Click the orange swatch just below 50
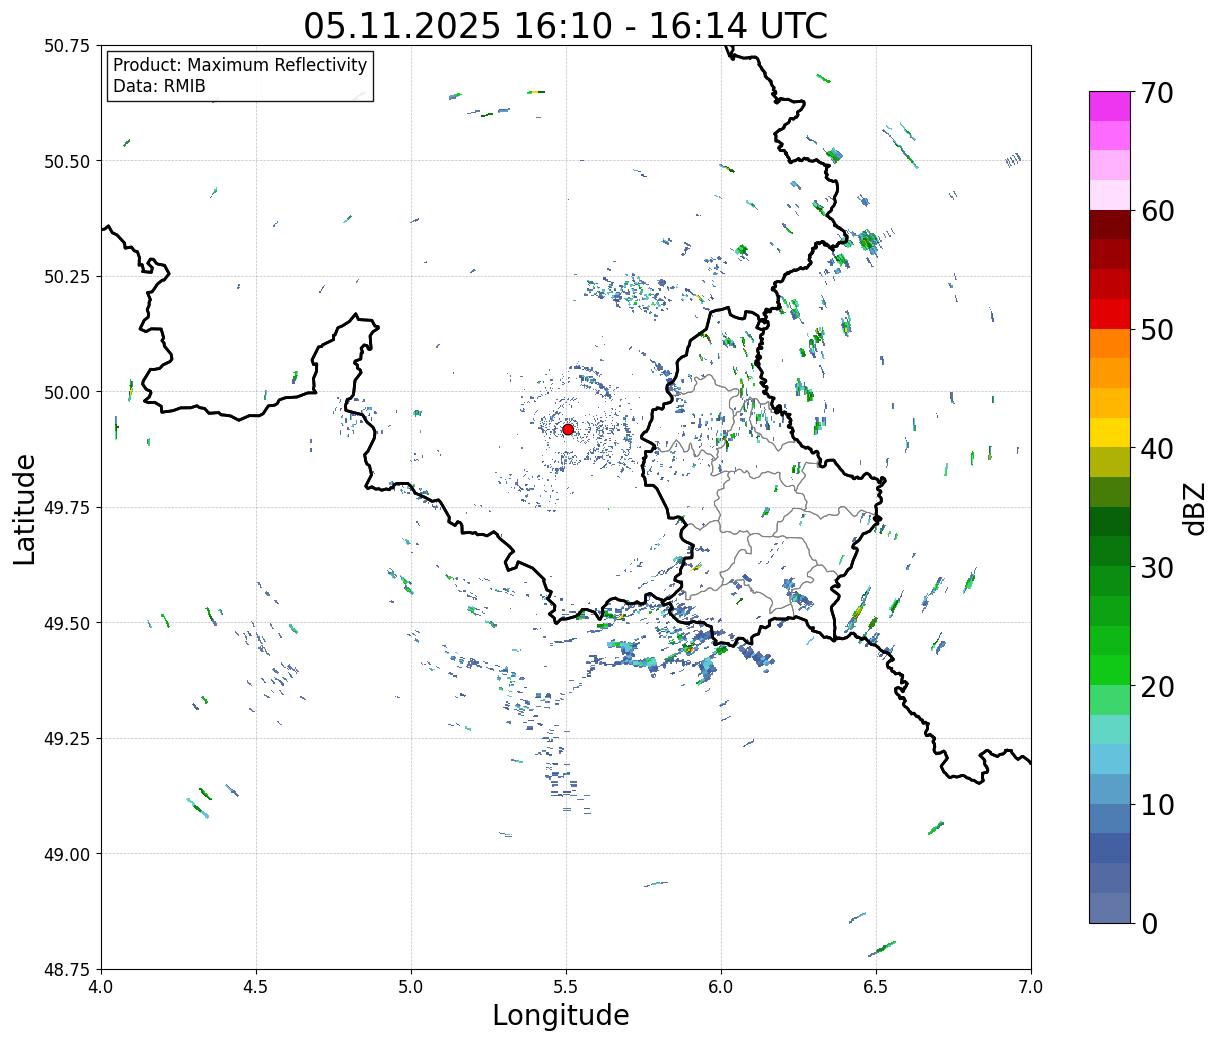 coord(1110,343)
